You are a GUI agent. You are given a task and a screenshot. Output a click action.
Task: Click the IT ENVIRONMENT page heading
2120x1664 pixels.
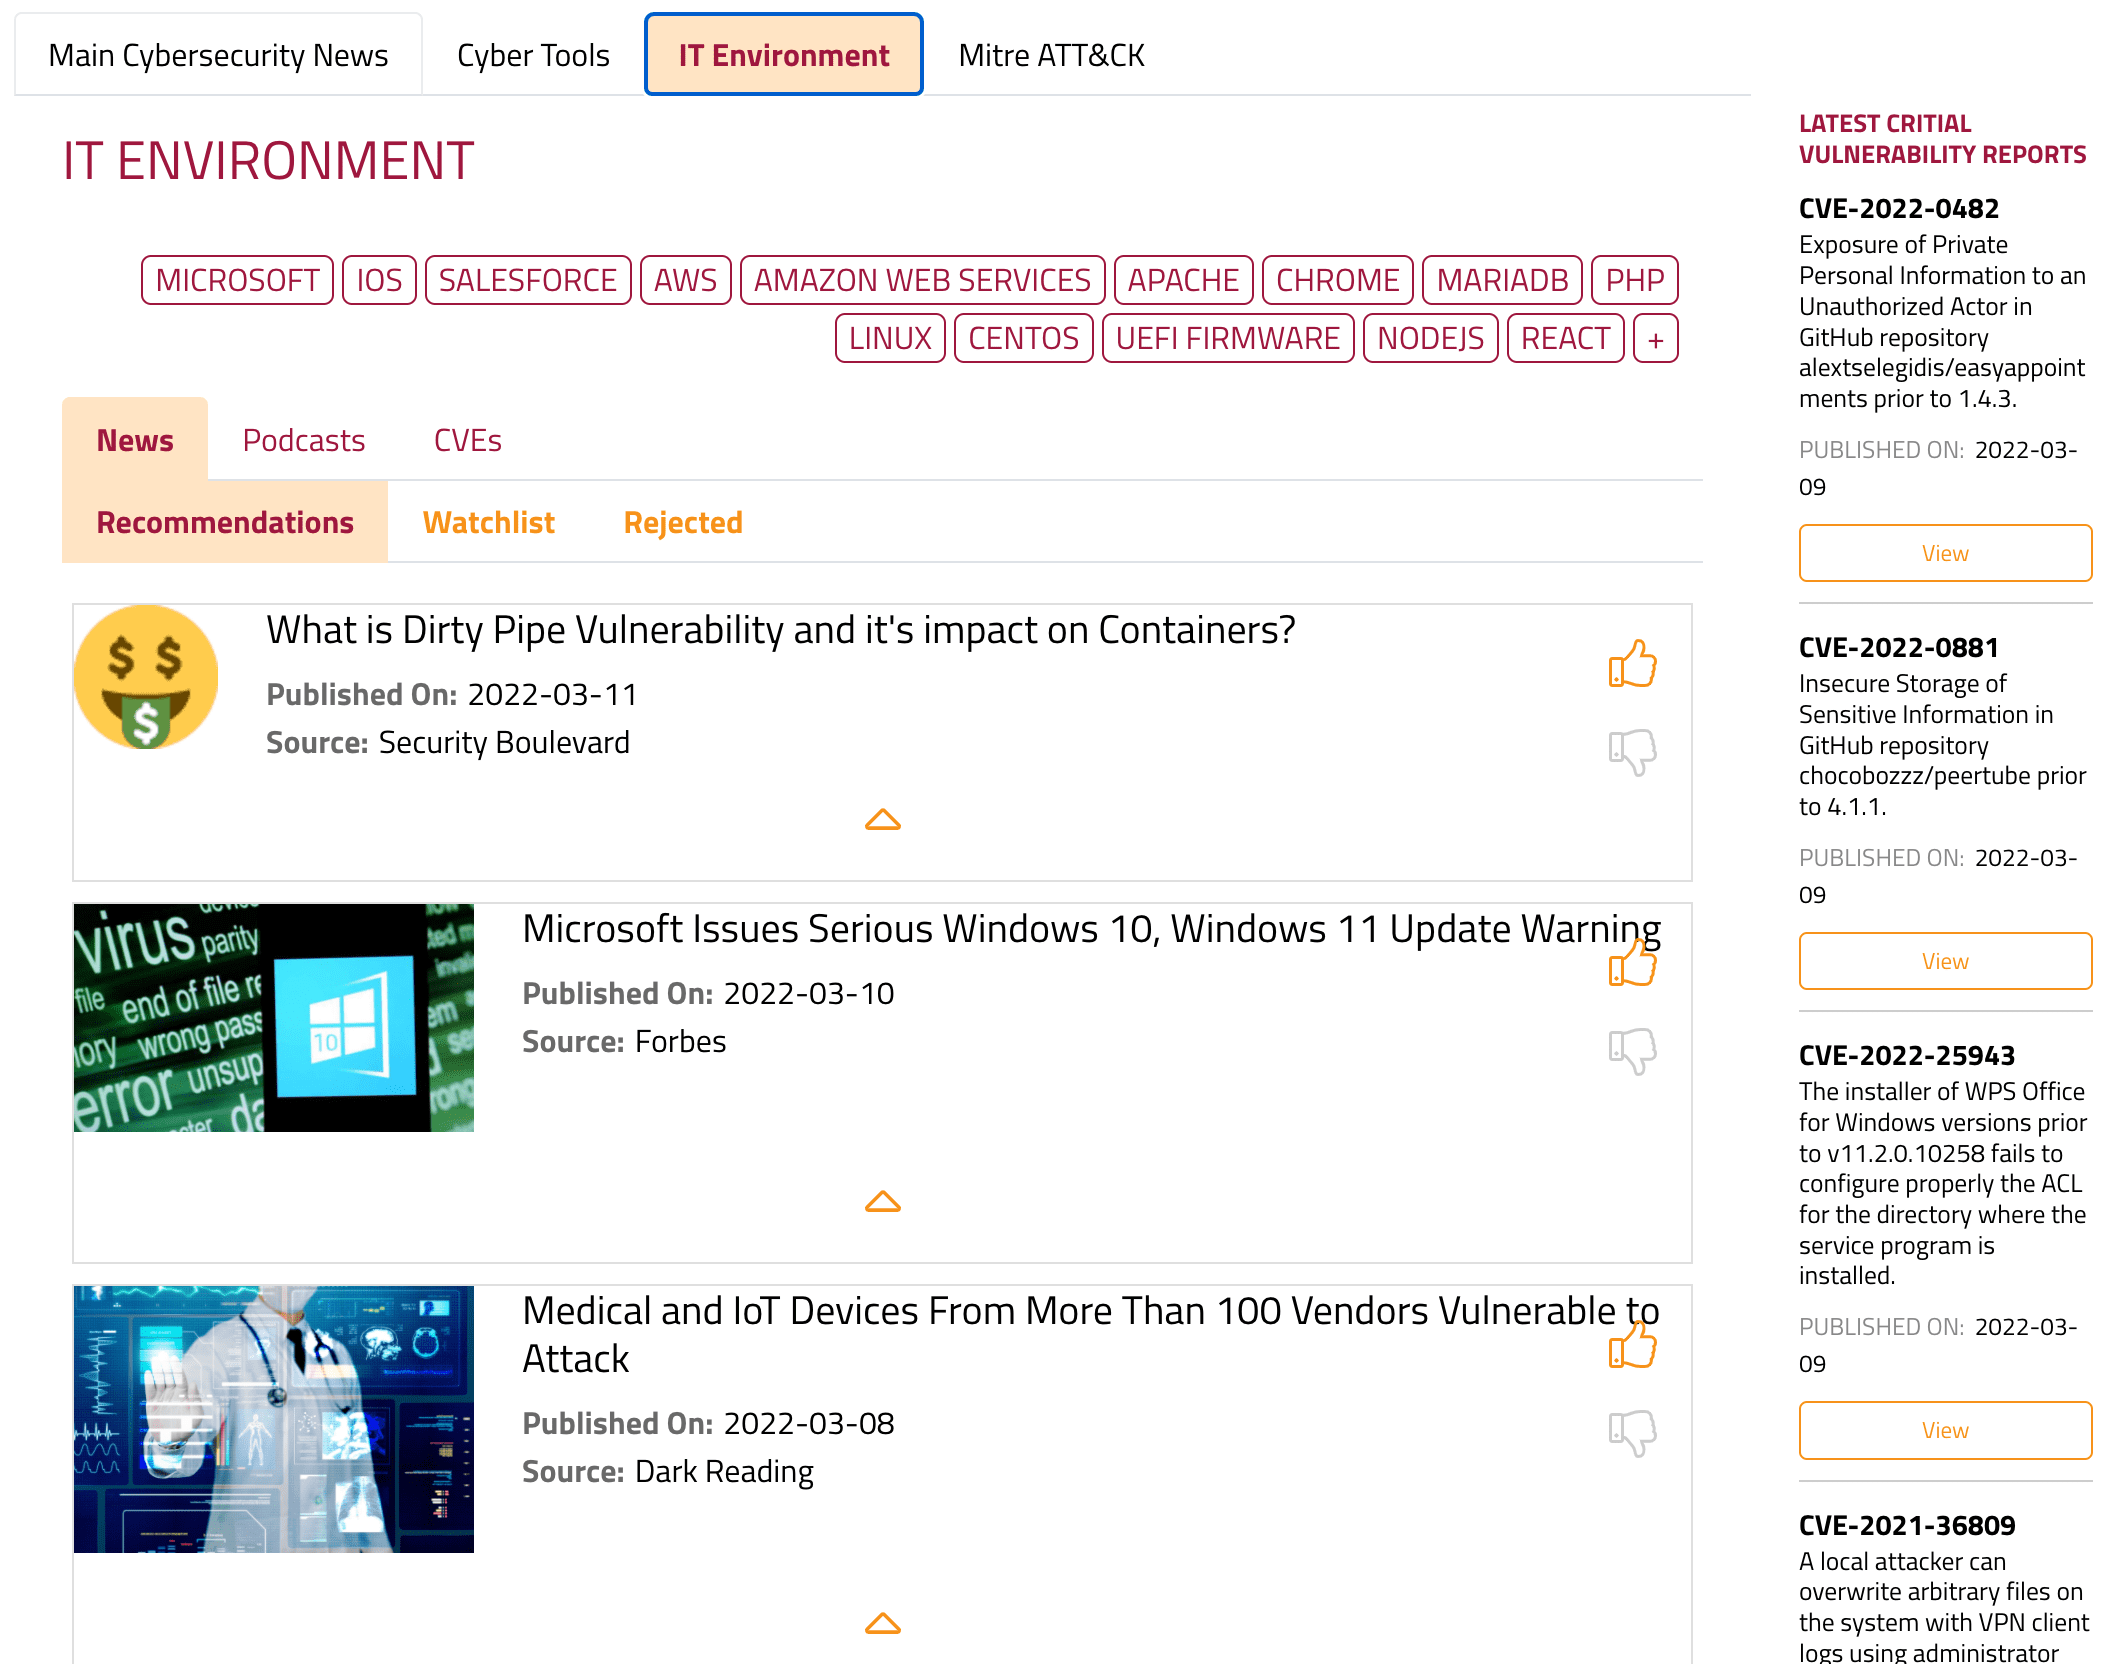(x=268, y=161)
